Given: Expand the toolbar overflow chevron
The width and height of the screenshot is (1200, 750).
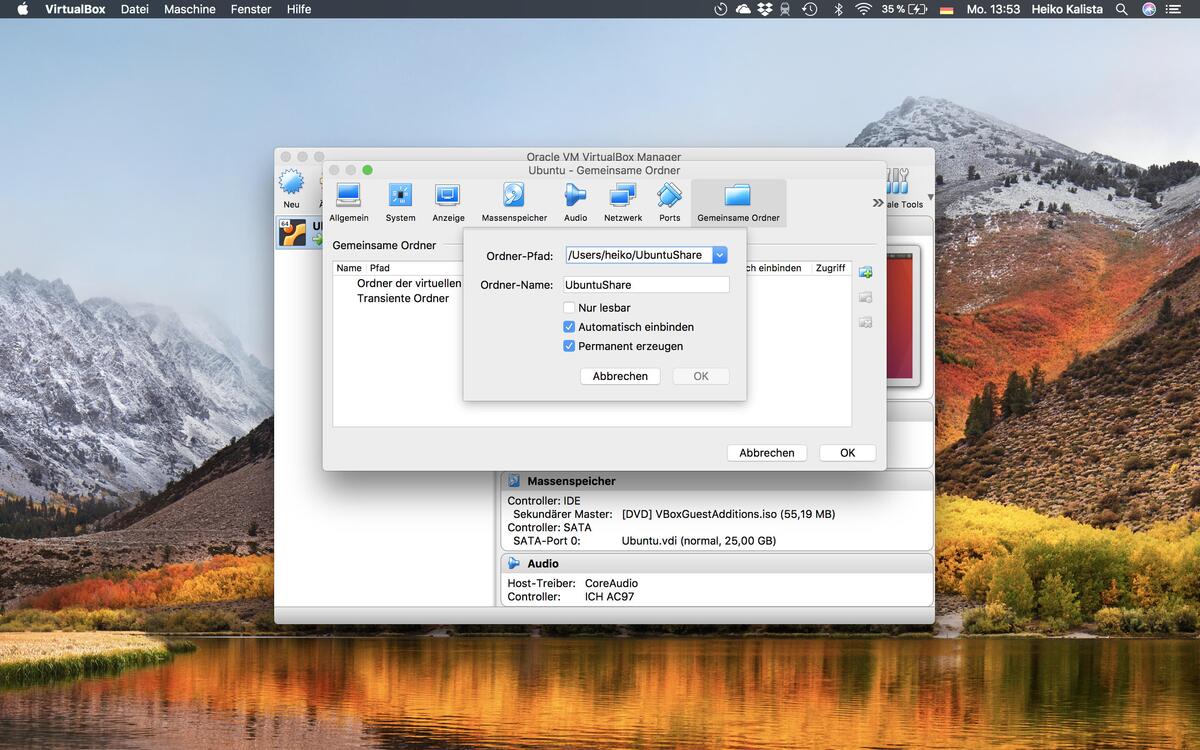Looking at the screenshot, I should (x=878, y=203).
